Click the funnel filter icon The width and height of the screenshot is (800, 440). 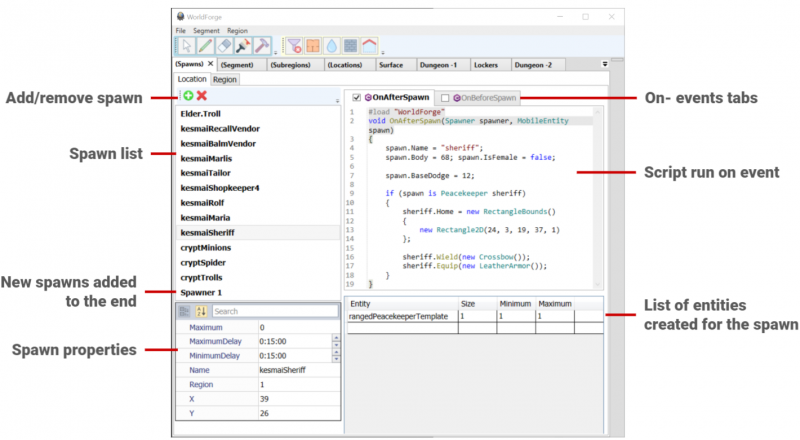pyautogui.click(x=294, y=45)
